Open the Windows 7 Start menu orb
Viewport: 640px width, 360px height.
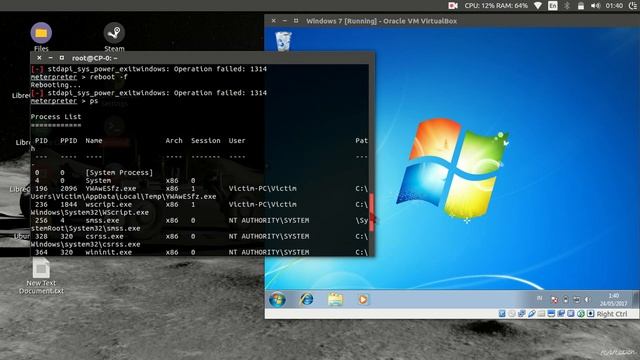click(278, 300)
